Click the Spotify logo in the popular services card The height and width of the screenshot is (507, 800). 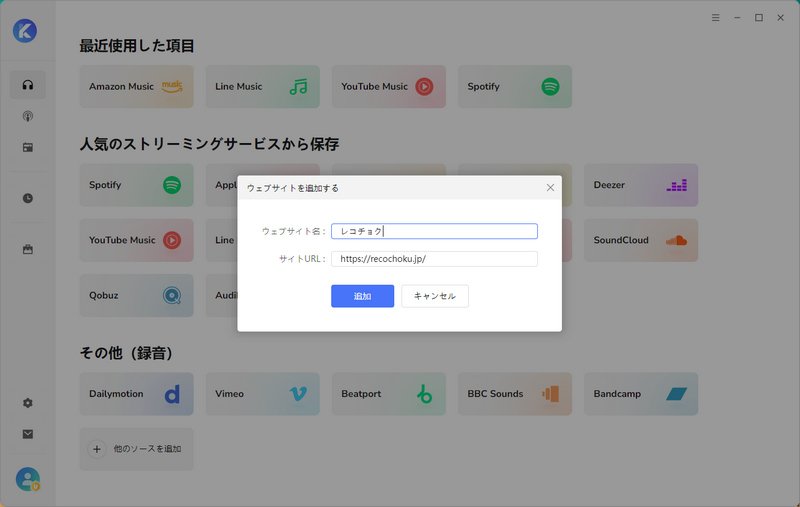coord(172,185)
